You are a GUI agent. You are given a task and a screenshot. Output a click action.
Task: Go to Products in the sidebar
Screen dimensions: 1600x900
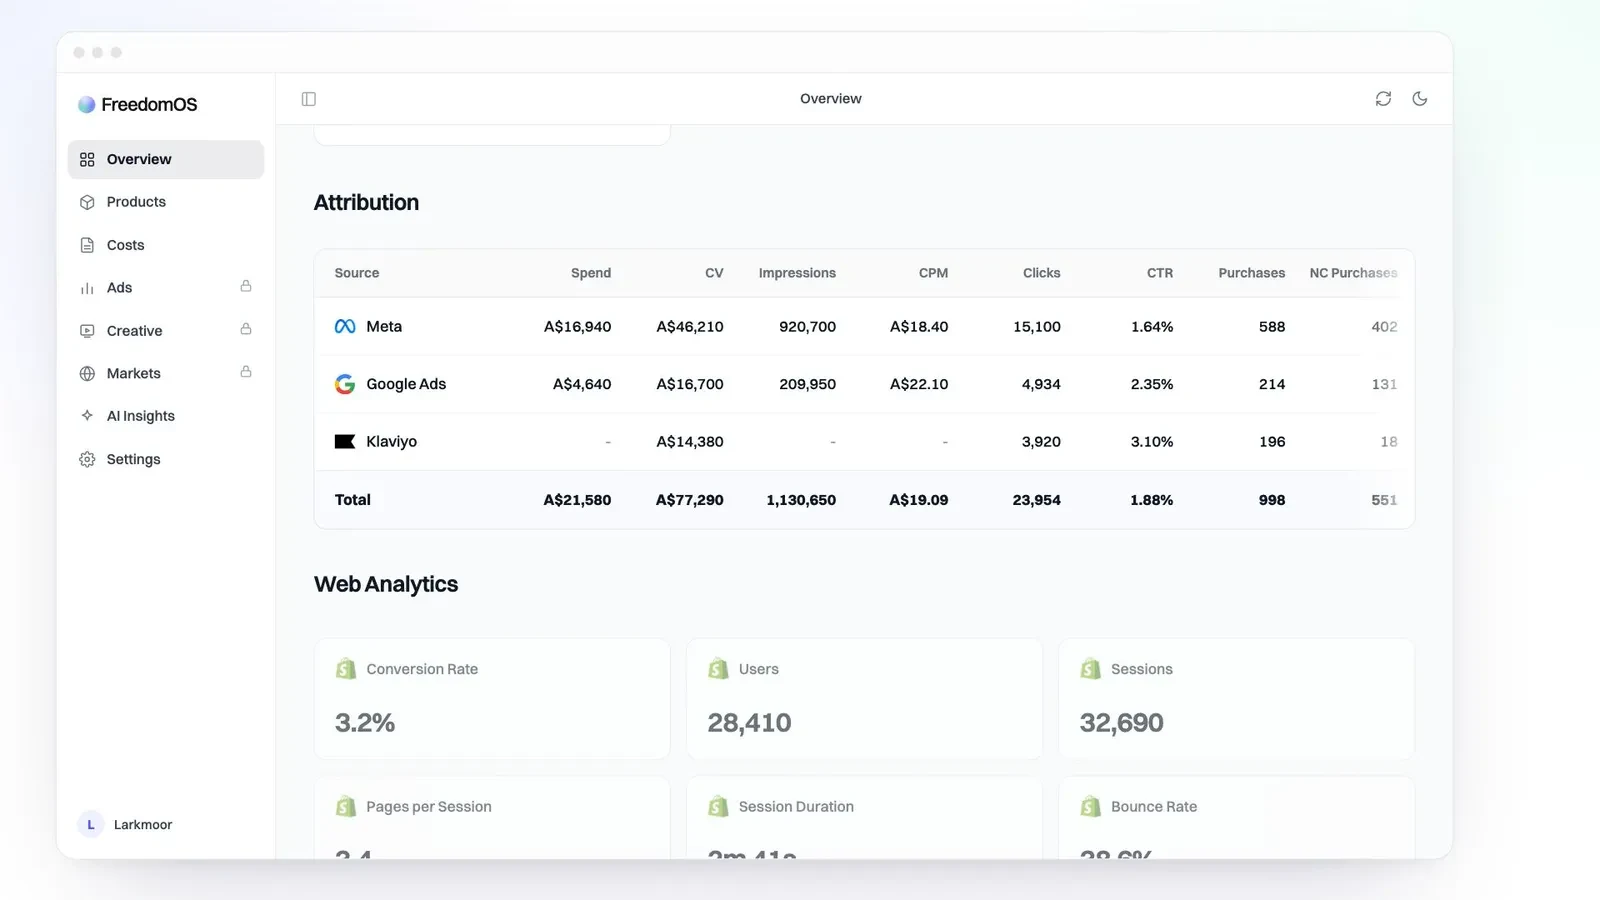coord(166,202)
